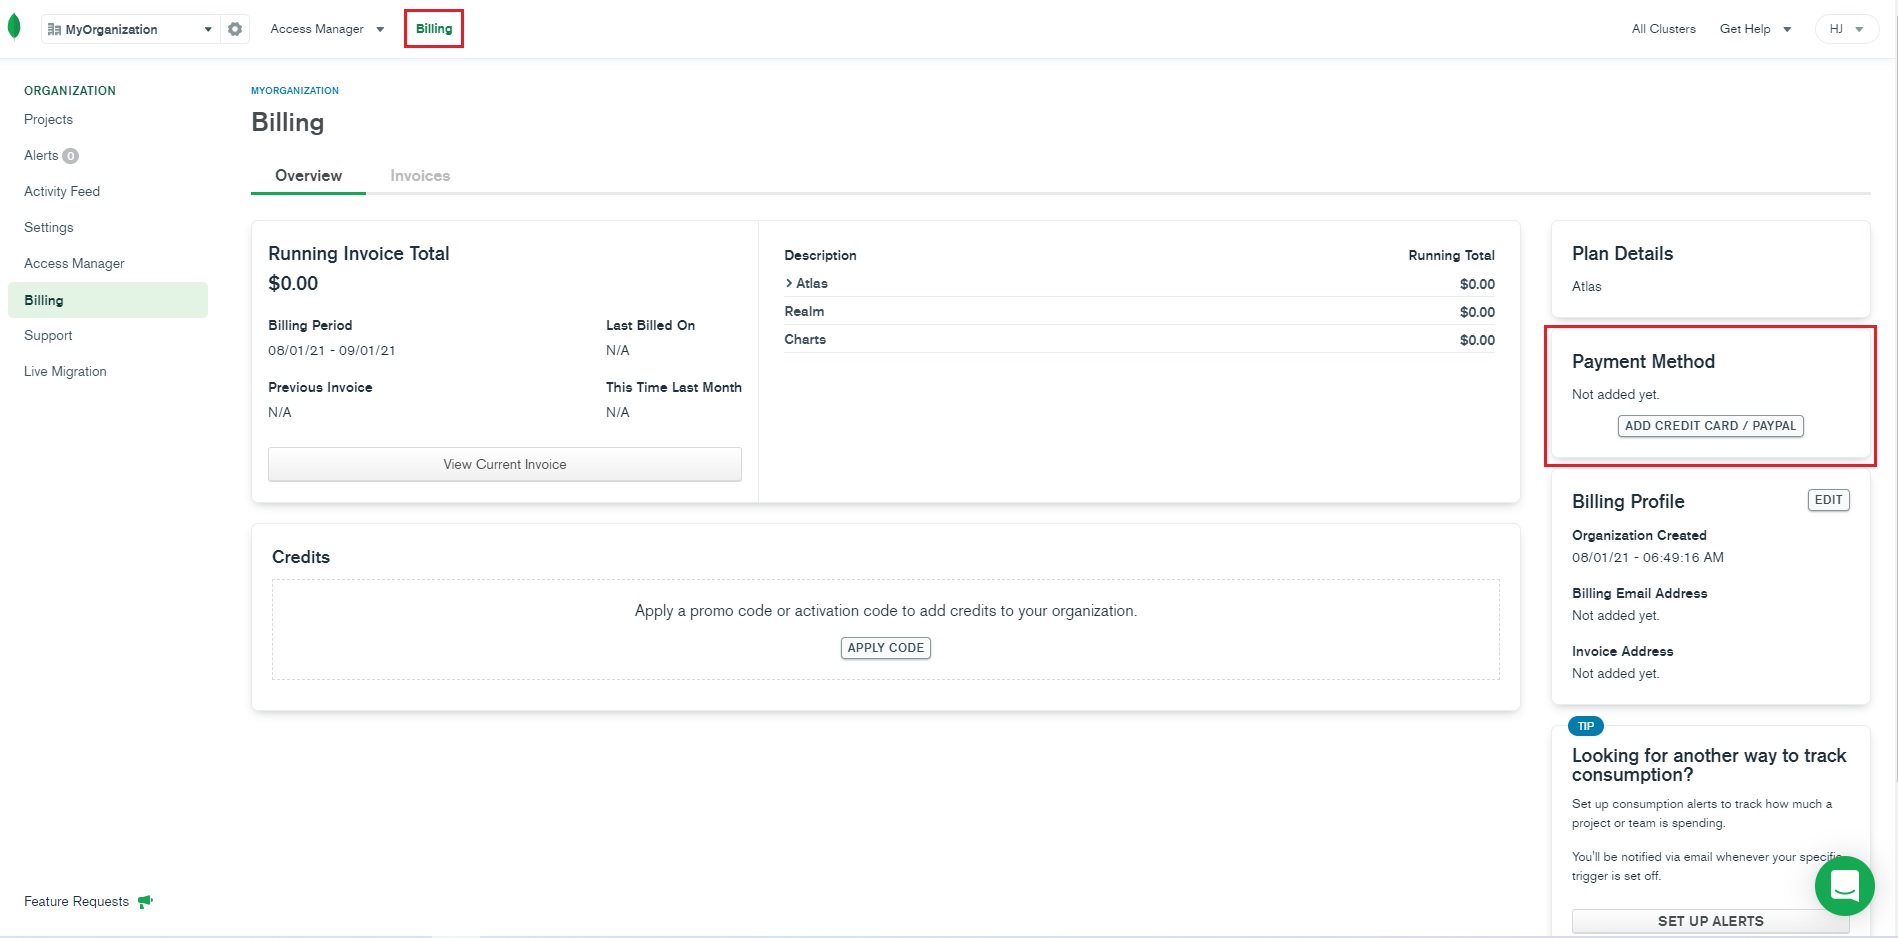This screenshot has width=1898, height=938.
Task: Open Live Migration in the sidebar
Action: click(x=65, y=372)
